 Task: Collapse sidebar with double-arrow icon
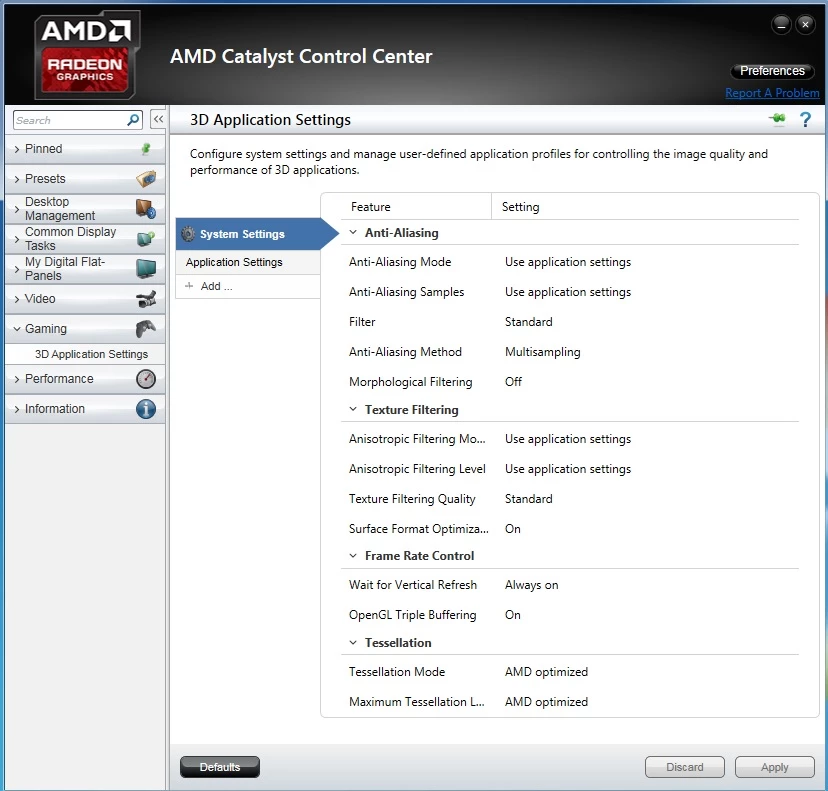158,119
